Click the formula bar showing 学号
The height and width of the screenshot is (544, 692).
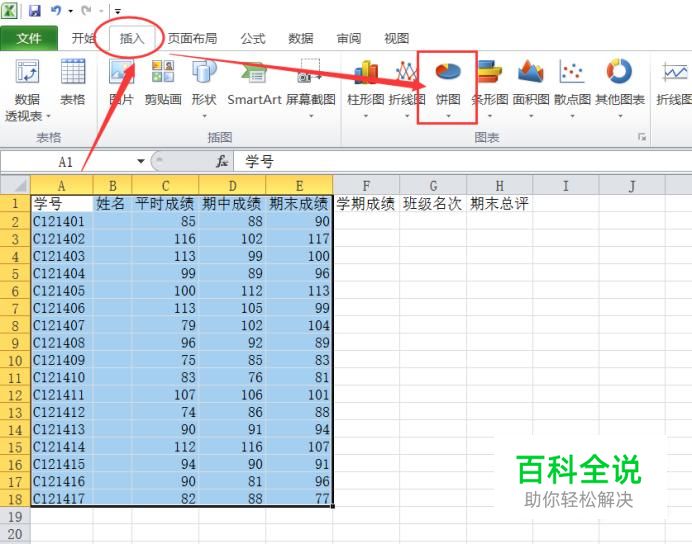click(x=463, y=161)
